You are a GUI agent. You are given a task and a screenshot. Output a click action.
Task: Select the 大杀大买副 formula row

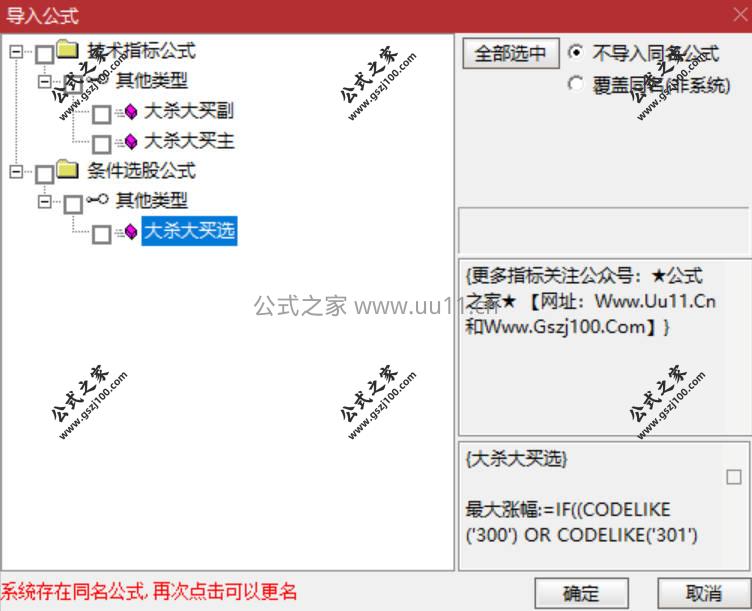188,111
